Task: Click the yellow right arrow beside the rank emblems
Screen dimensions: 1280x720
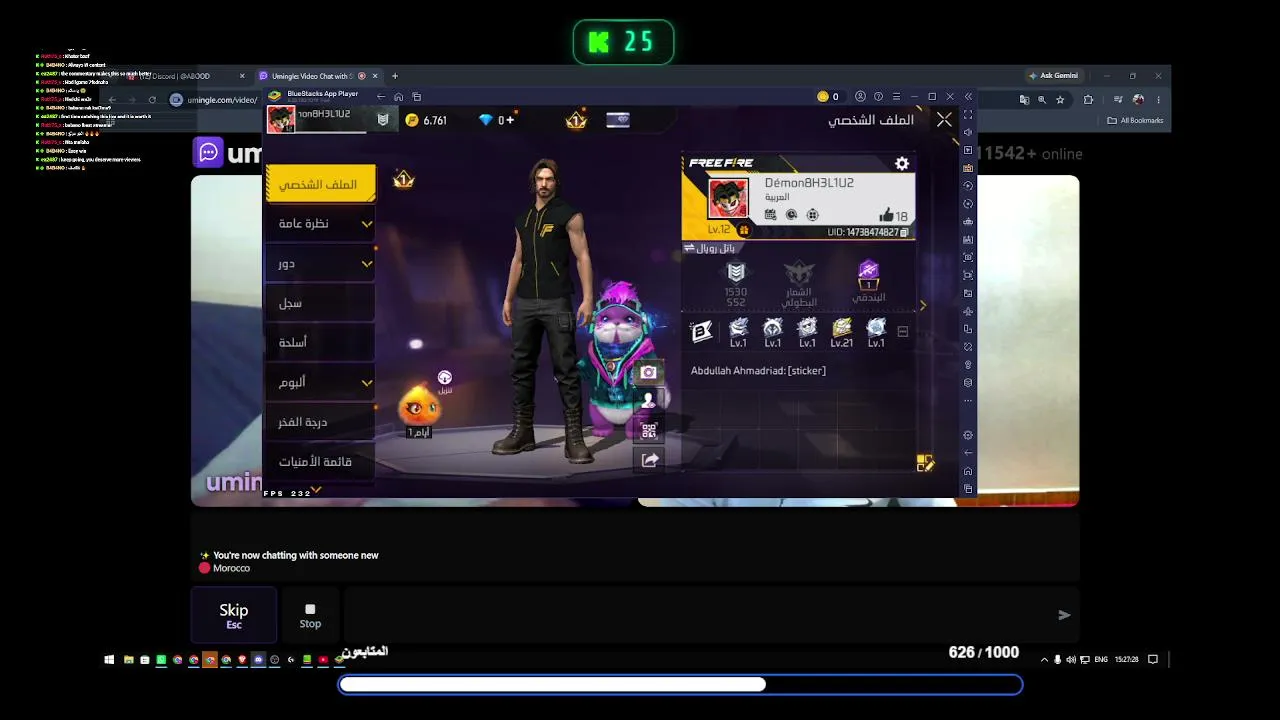Action: point(922,305)
